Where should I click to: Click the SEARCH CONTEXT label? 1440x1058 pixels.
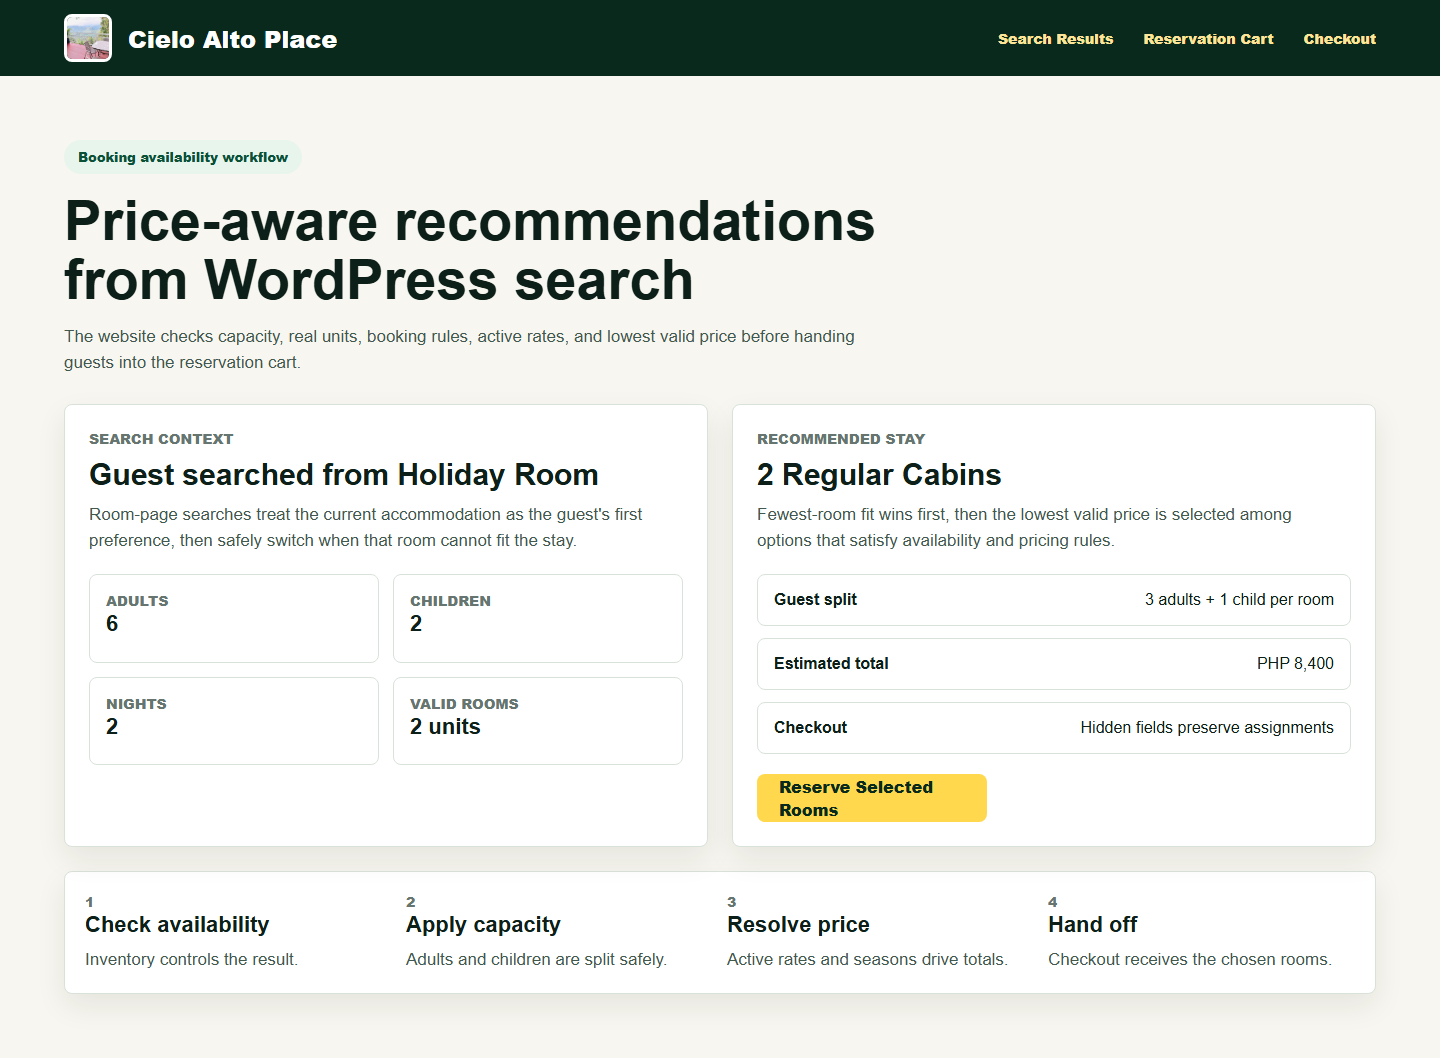coord(161,439)
